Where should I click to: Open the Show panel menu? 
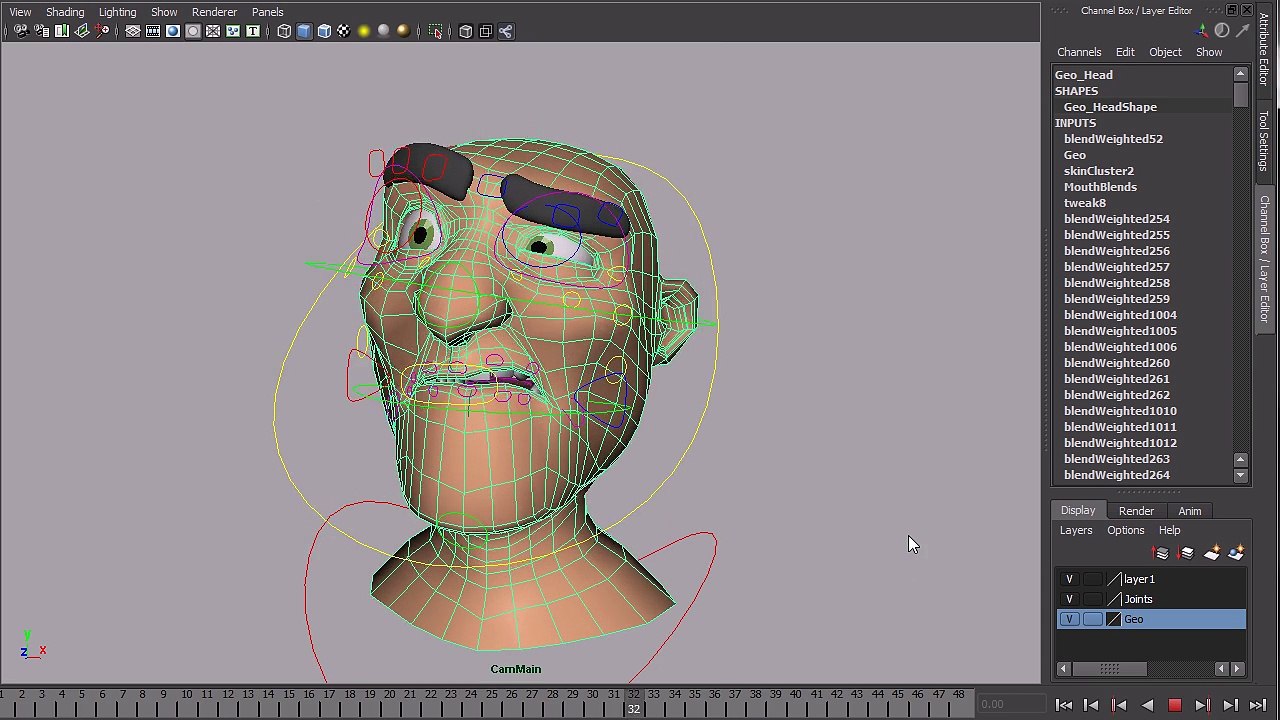click(164, 12)
